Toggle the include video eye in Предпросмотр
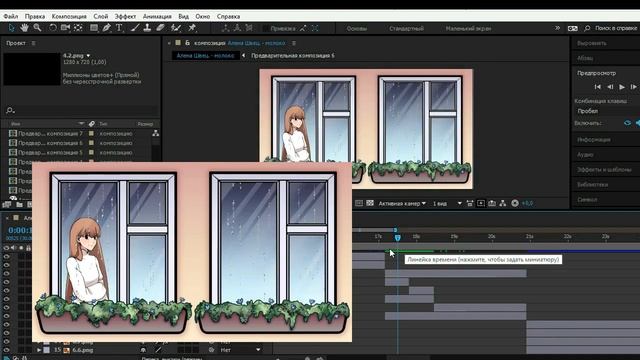 627,123
